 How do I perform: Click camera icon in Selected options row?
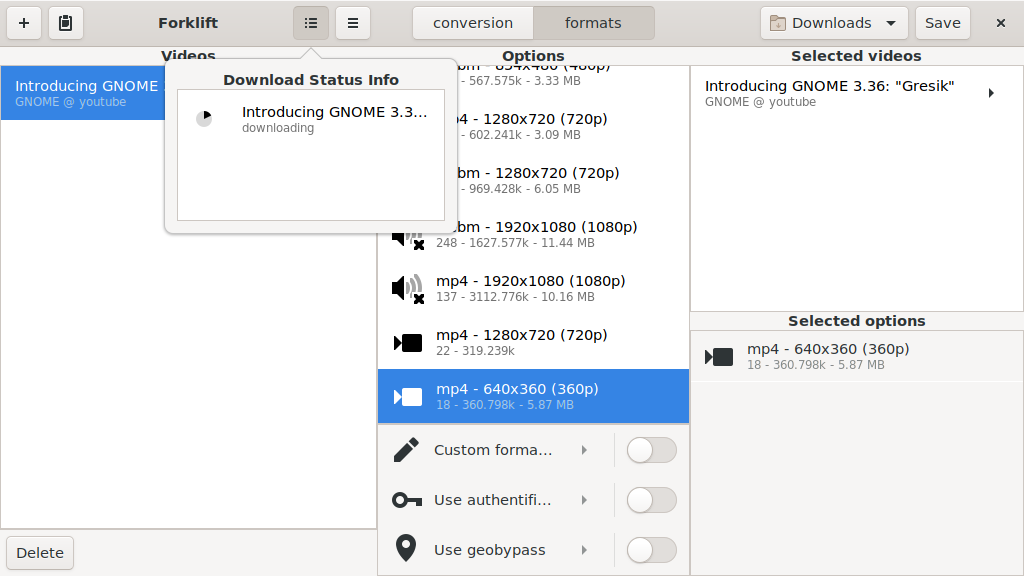tap(719, 357)
